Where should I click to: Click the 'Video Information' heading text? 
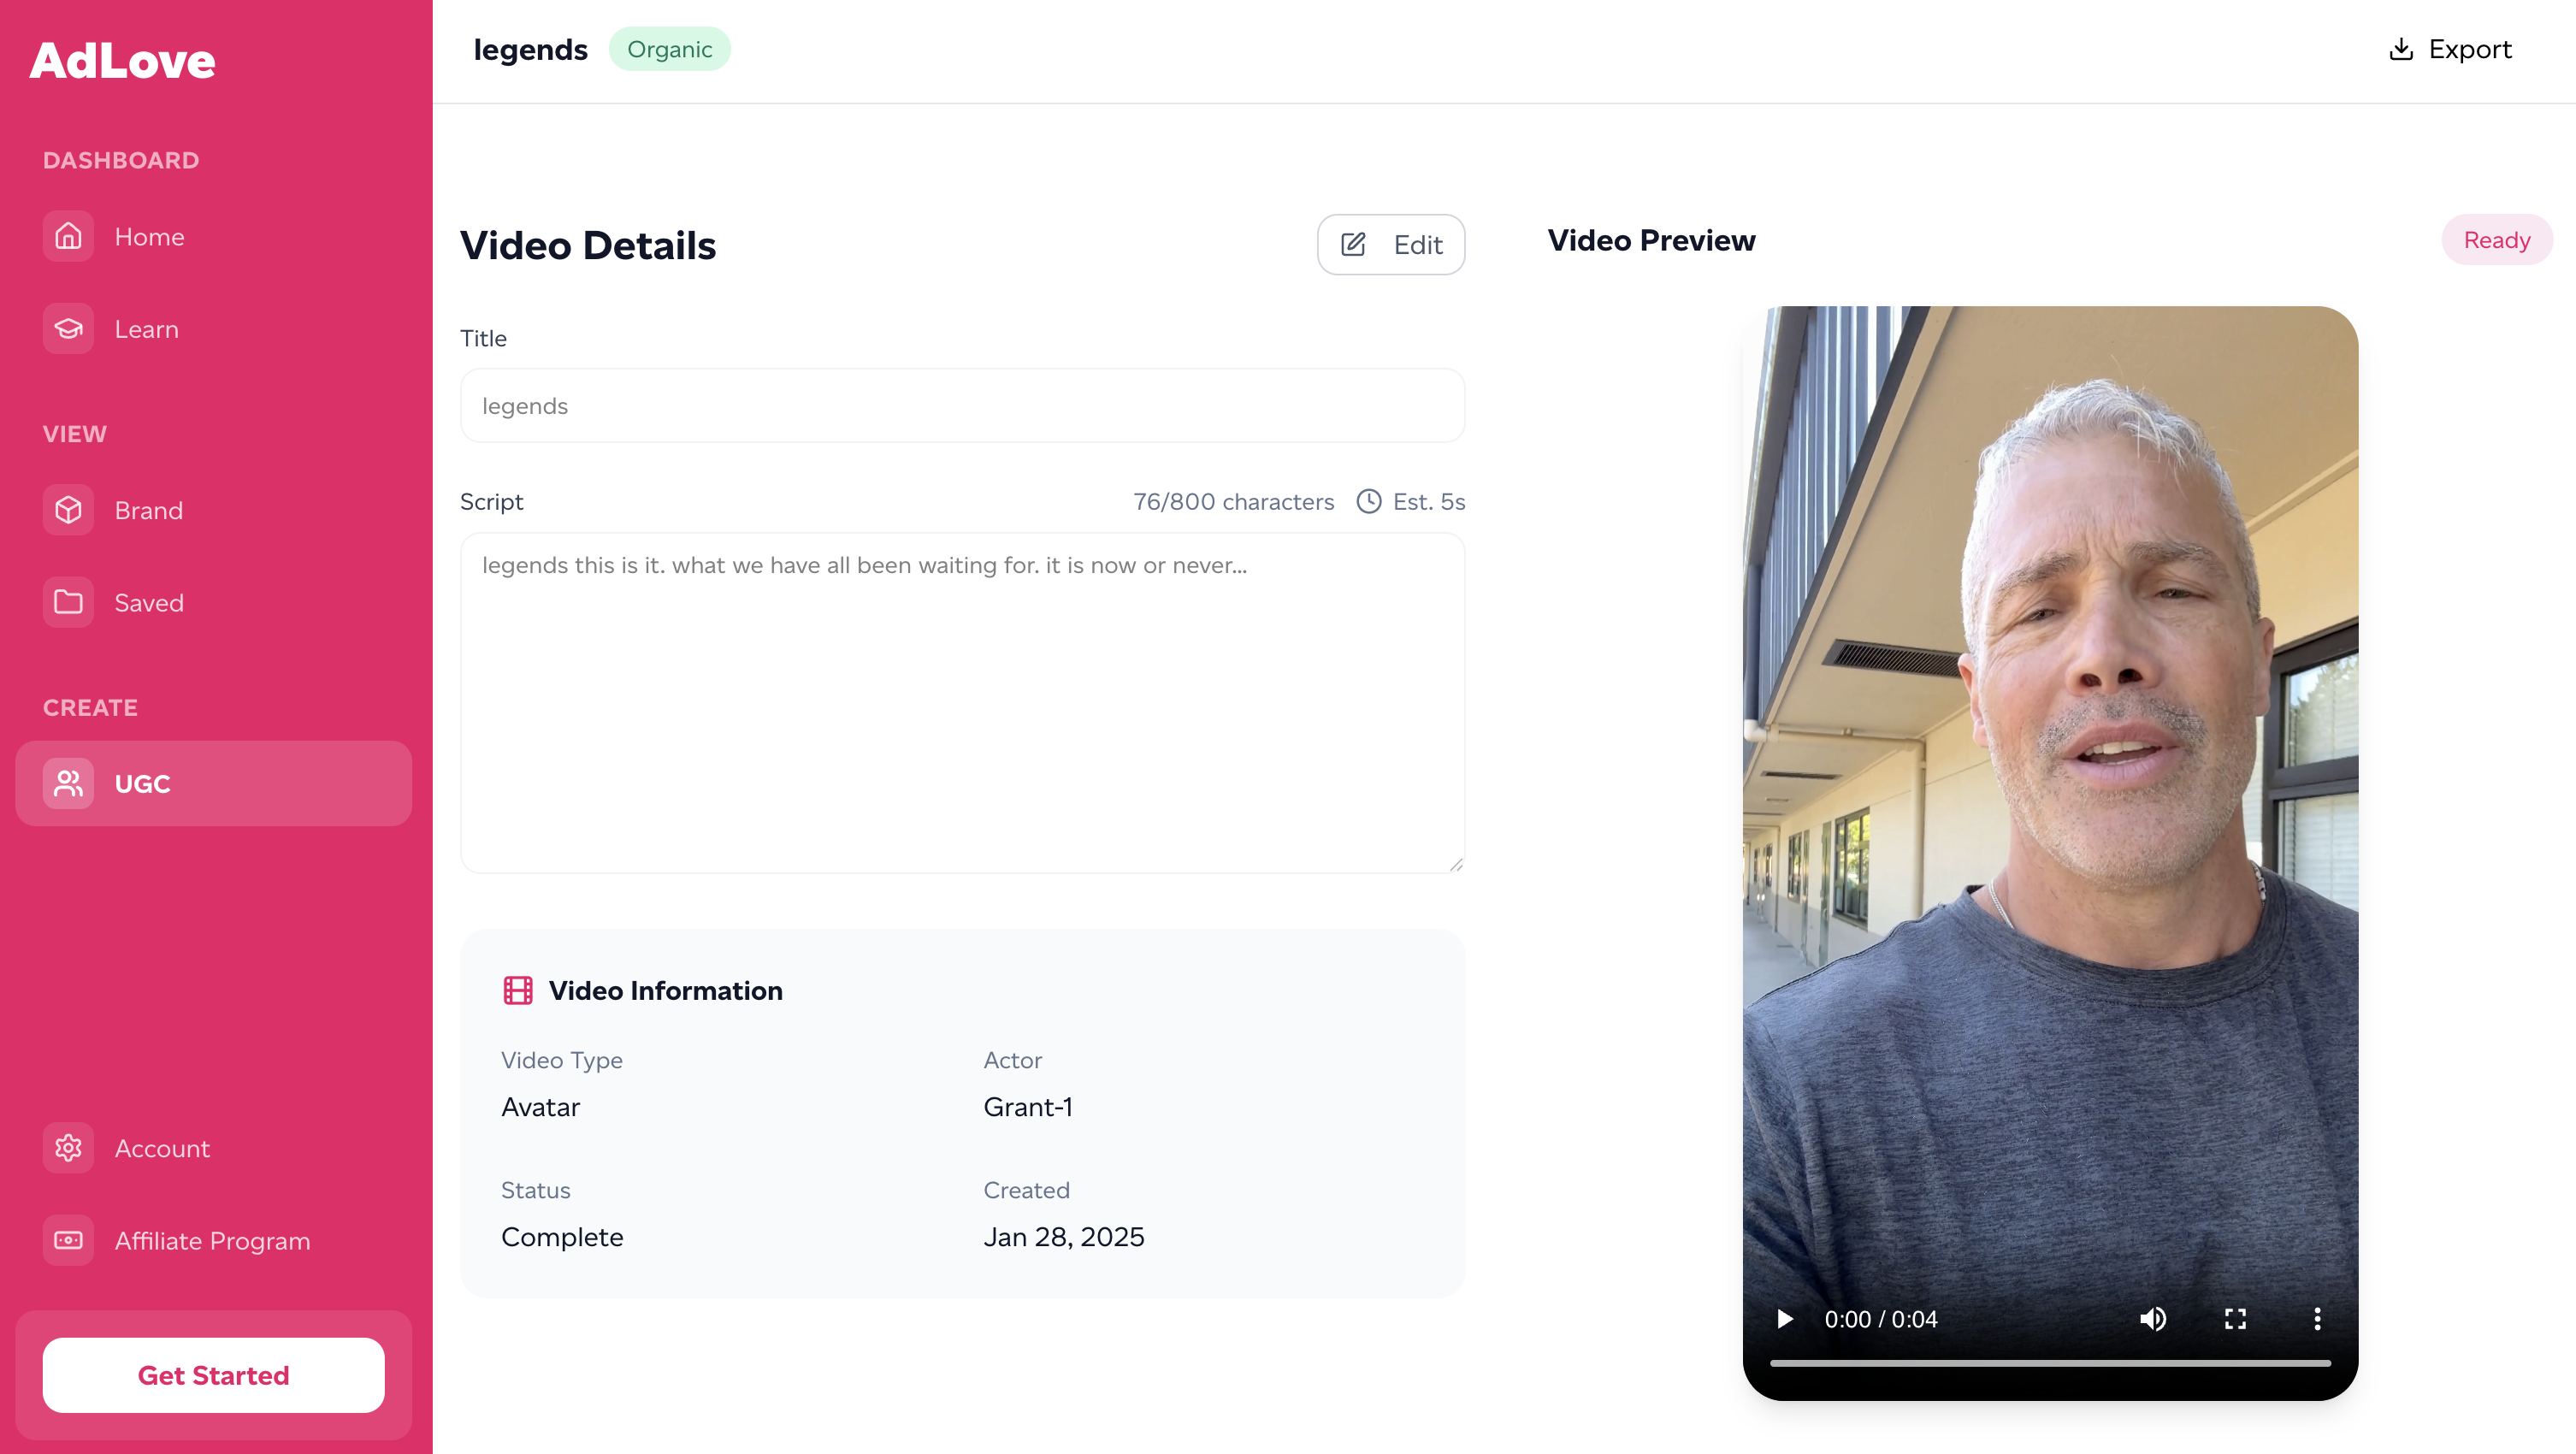(x=665, y=990)
